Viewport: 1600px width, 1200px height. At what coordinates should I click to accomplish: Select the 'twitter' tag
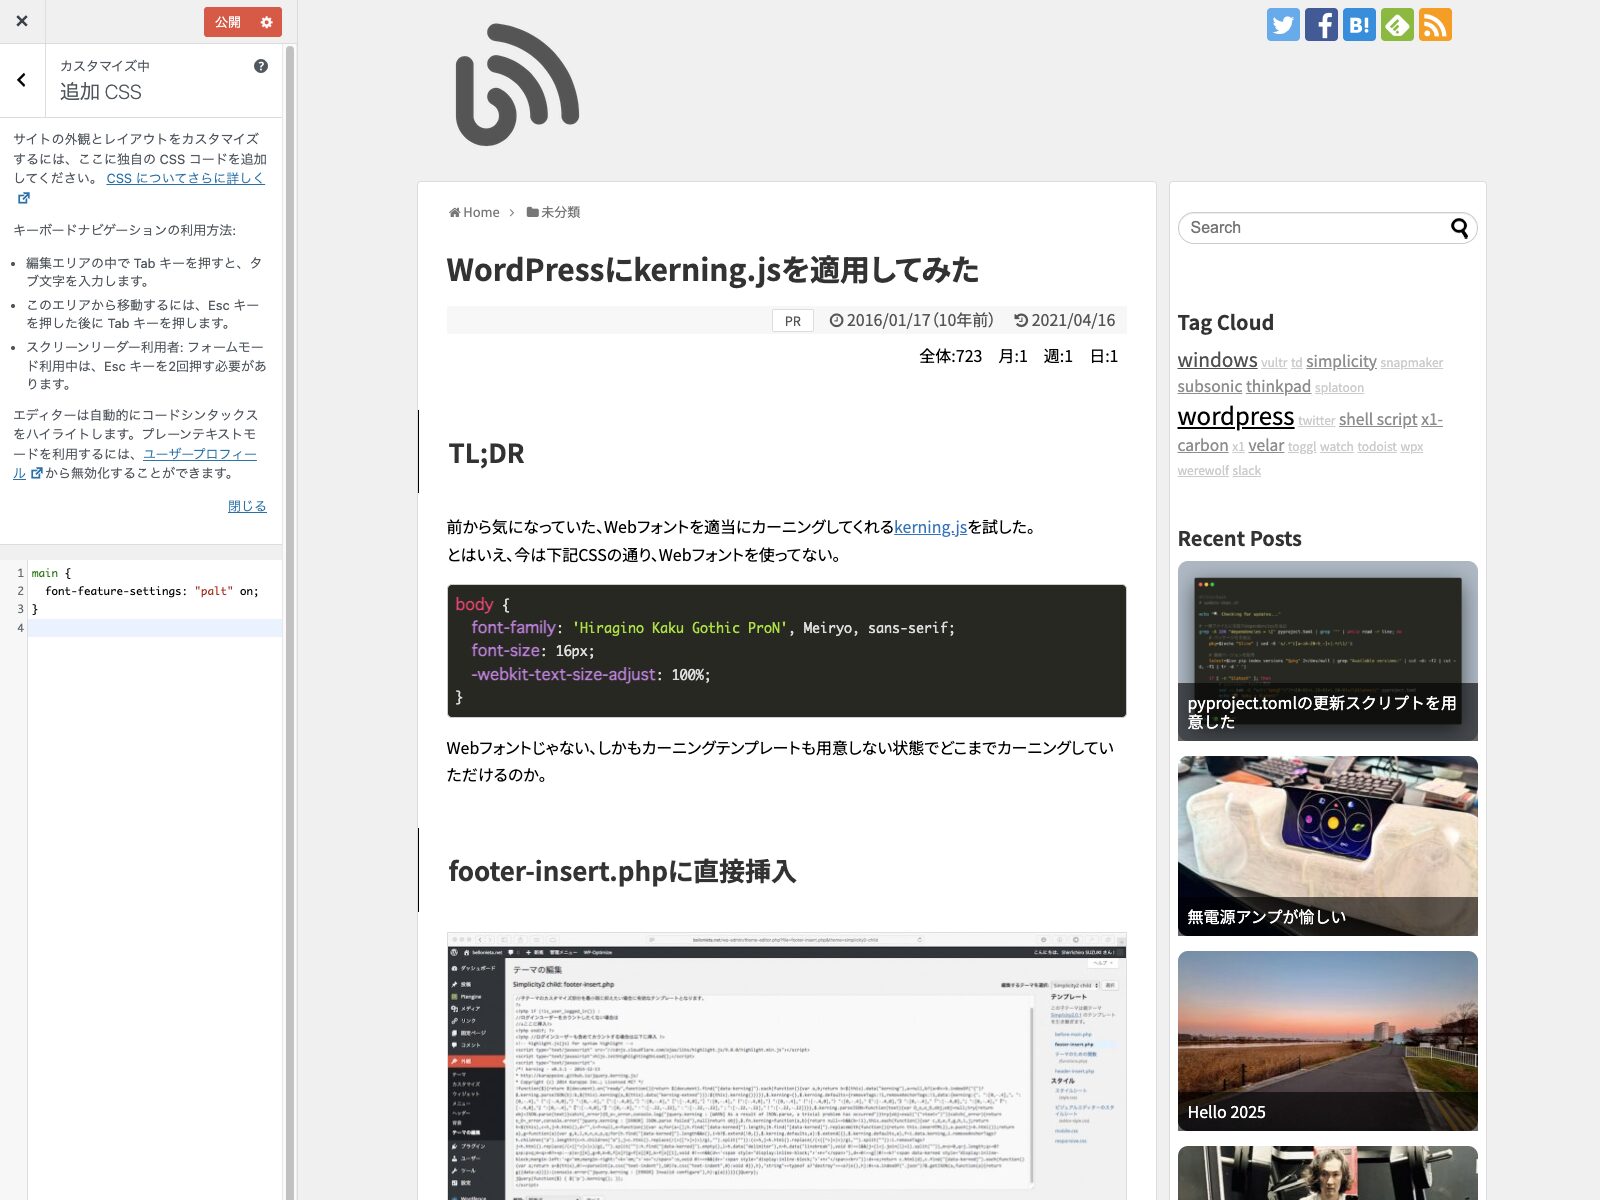pos(1316,421)
